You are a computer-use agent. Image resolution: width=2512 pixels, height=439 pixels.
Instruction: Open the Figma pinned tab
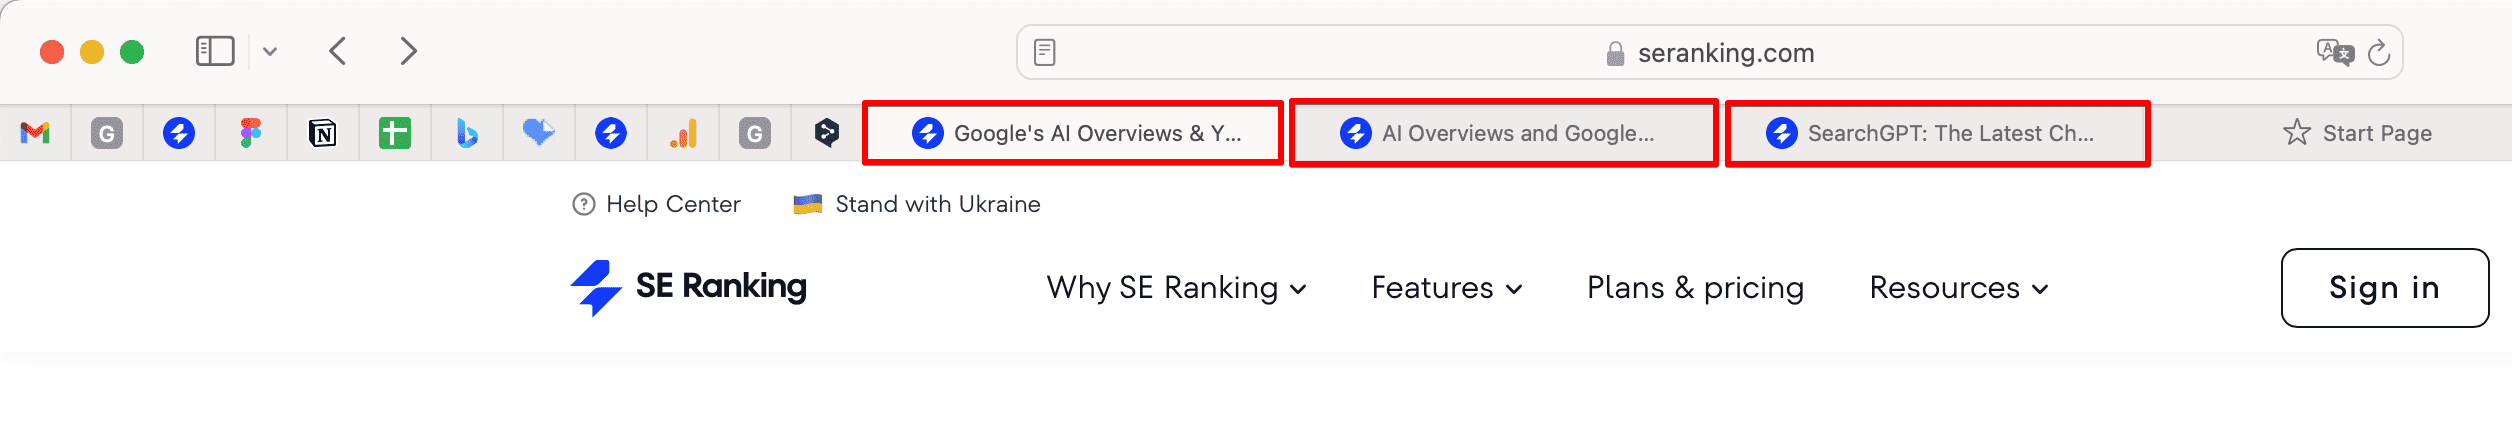coord(251,133)
